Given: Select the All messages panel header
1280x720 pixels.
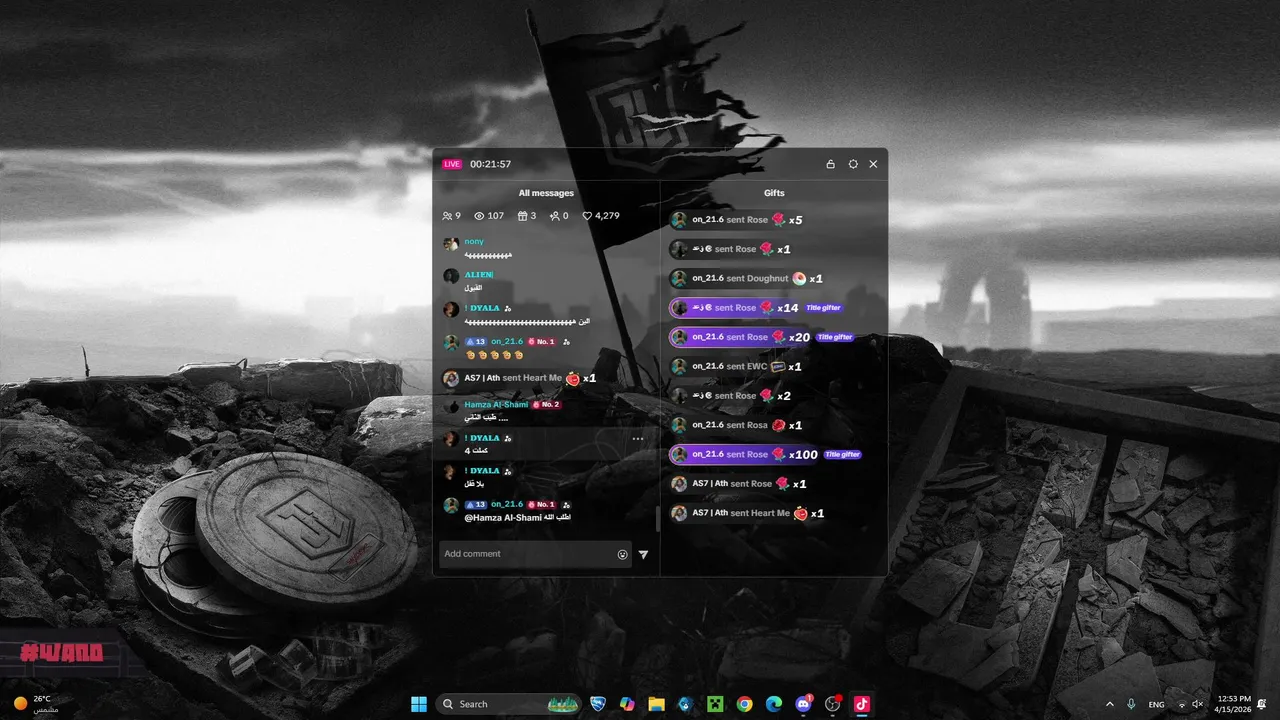Looking at the screenshot, I should pos(546,193).
